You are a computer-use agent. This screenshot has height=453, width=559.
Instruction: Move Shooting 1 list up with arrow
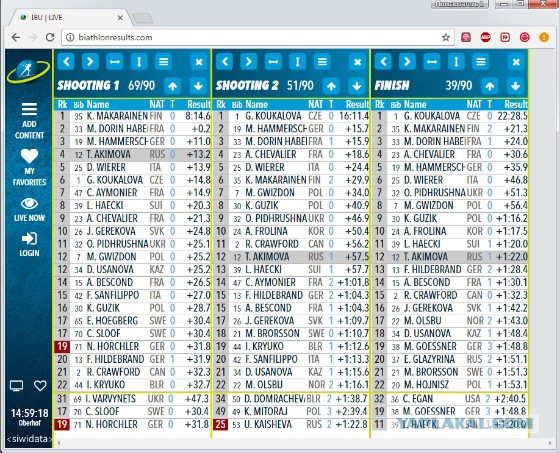(173, 86)
